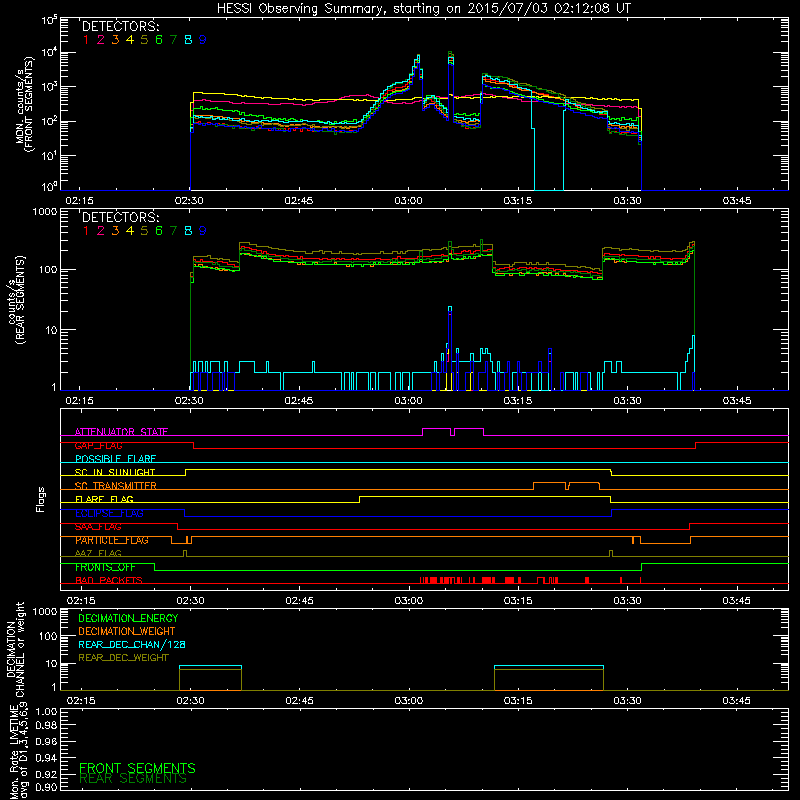
Task: Select the ECLIPSE_FLAG label
Action: click(109, 513)
